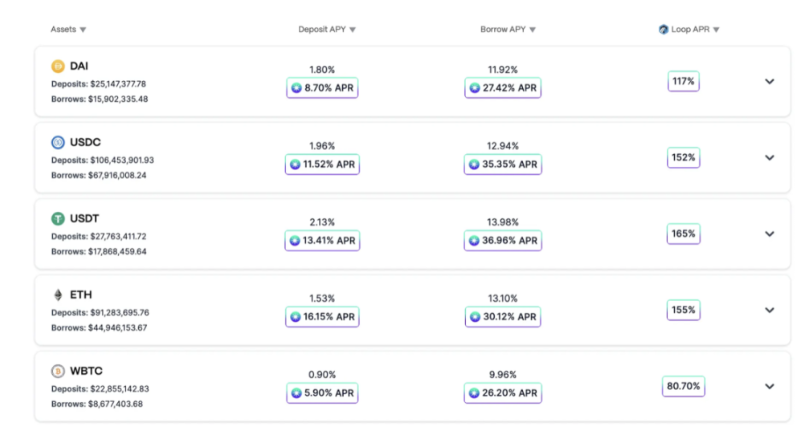
Task: Click the ETH token icon
Action: click(58, 295)
